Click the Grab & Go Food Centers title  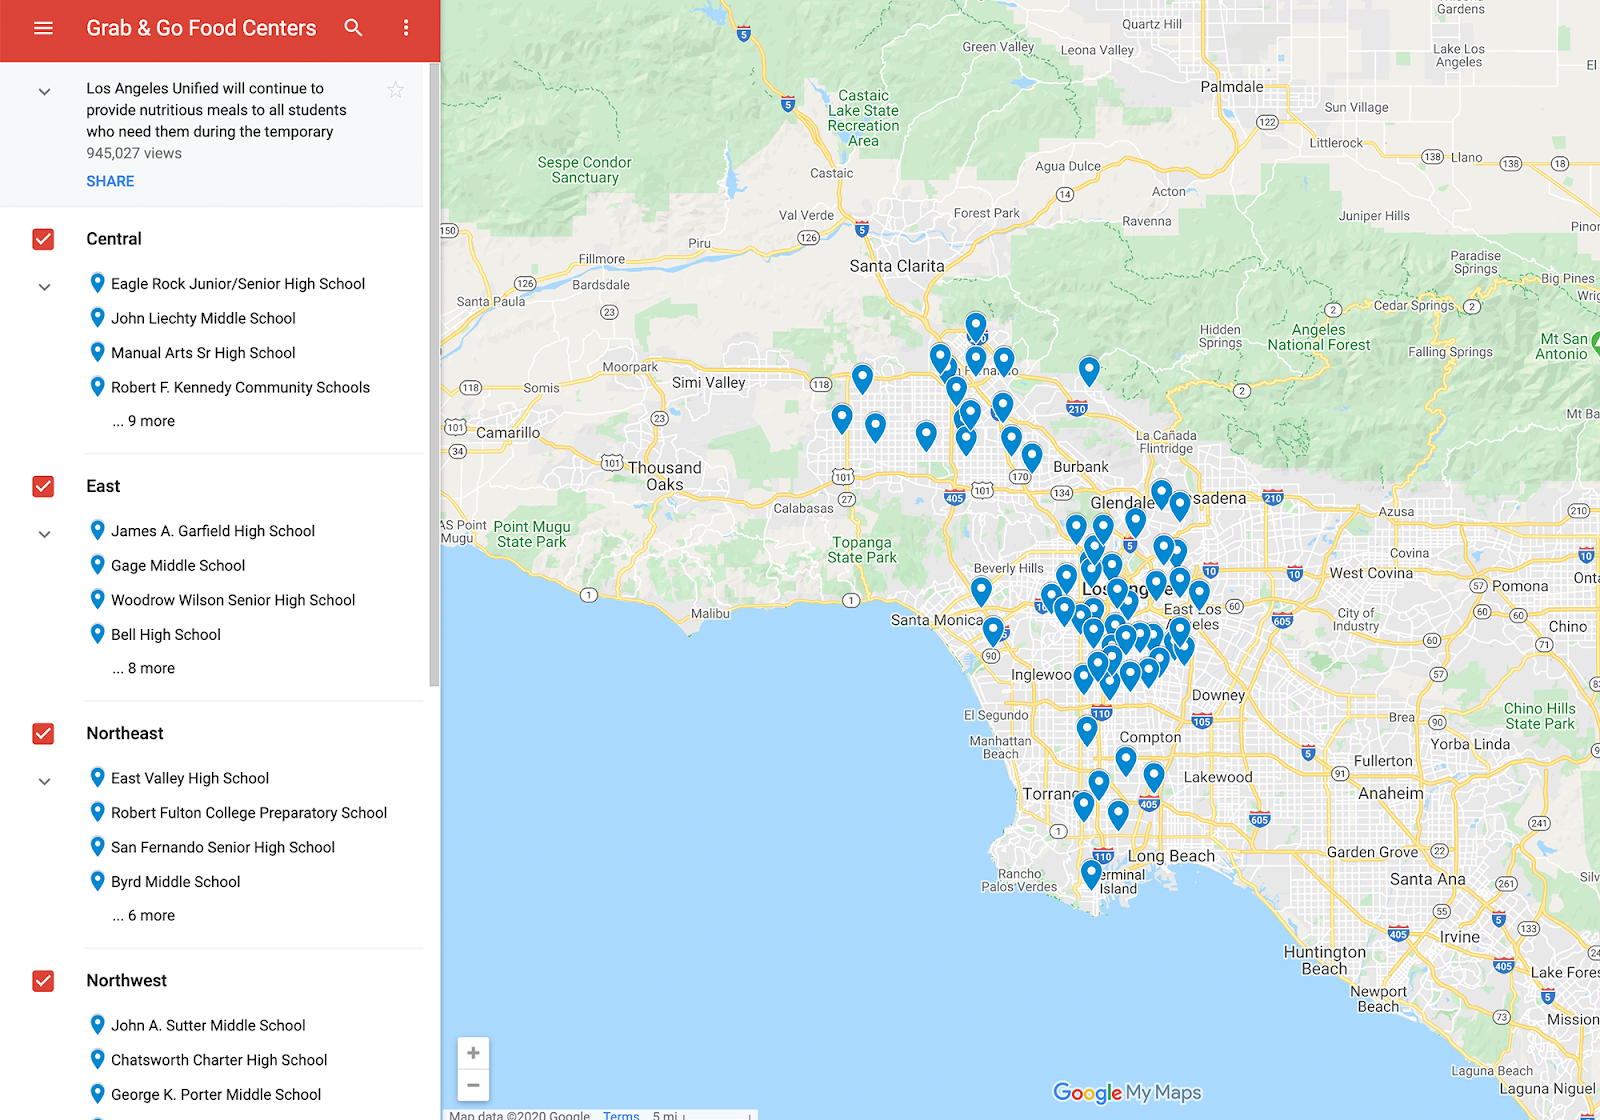point(201,28)
